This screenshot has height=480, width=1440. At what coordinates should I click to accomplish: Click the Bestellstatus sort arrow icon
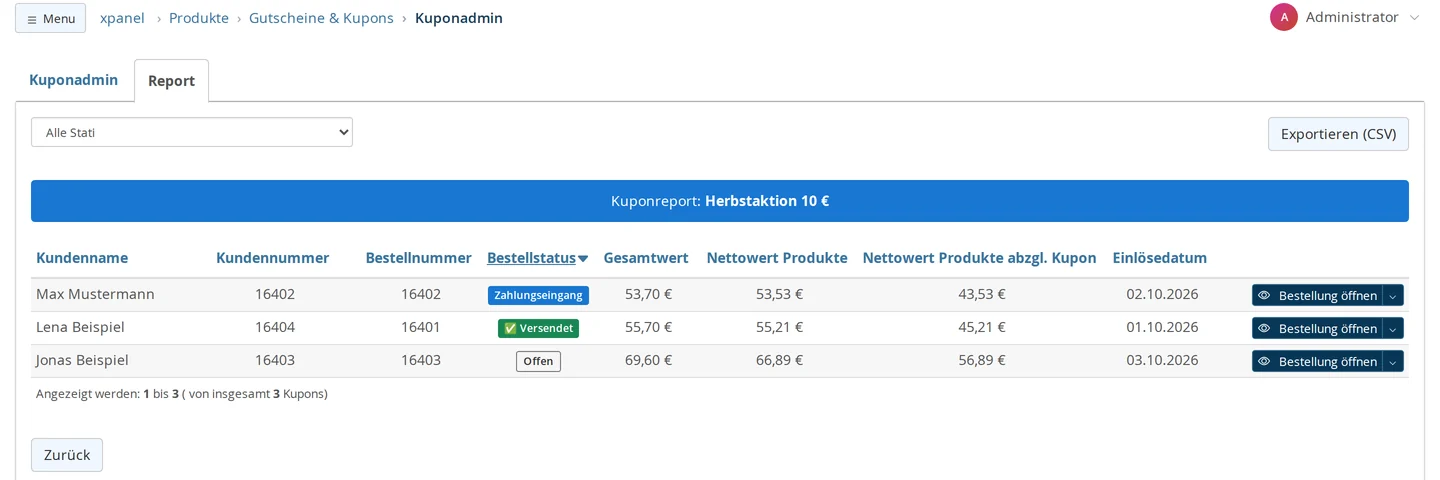click(x=583, y=259)
